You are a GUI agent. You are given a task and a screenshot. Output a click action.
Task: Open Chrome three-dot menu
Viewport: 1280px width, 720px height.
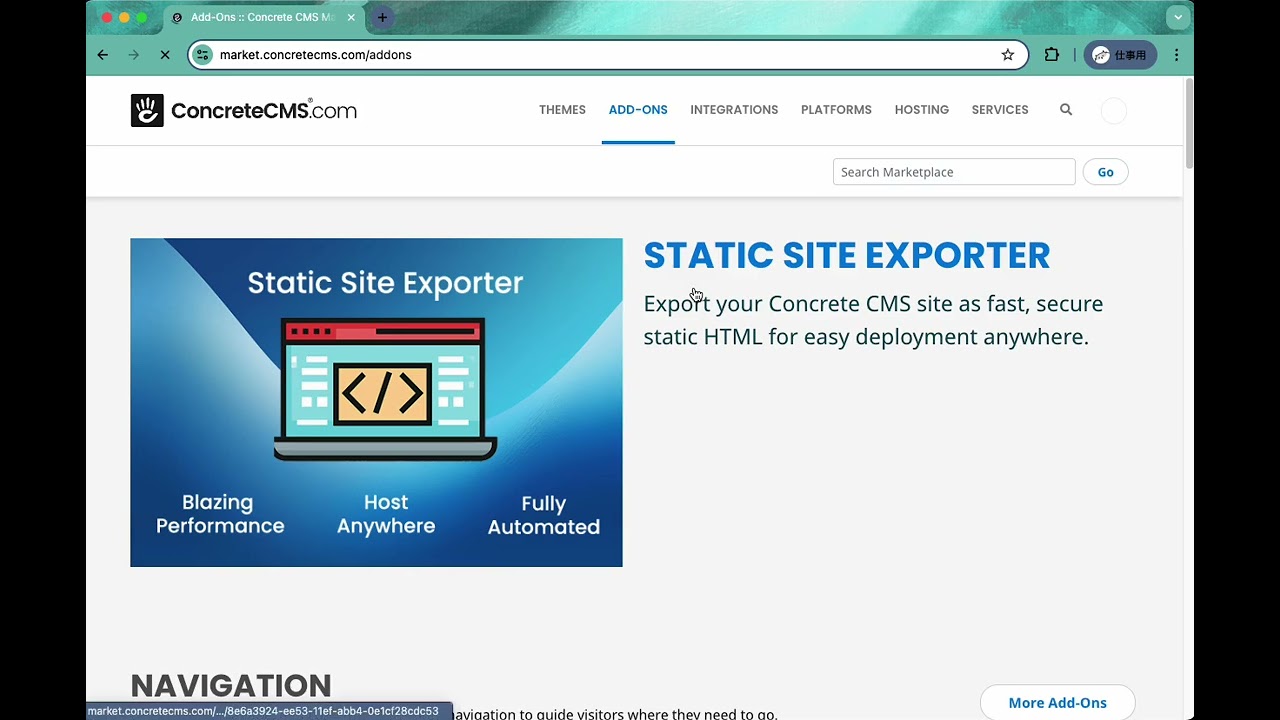coord(1177,55)
